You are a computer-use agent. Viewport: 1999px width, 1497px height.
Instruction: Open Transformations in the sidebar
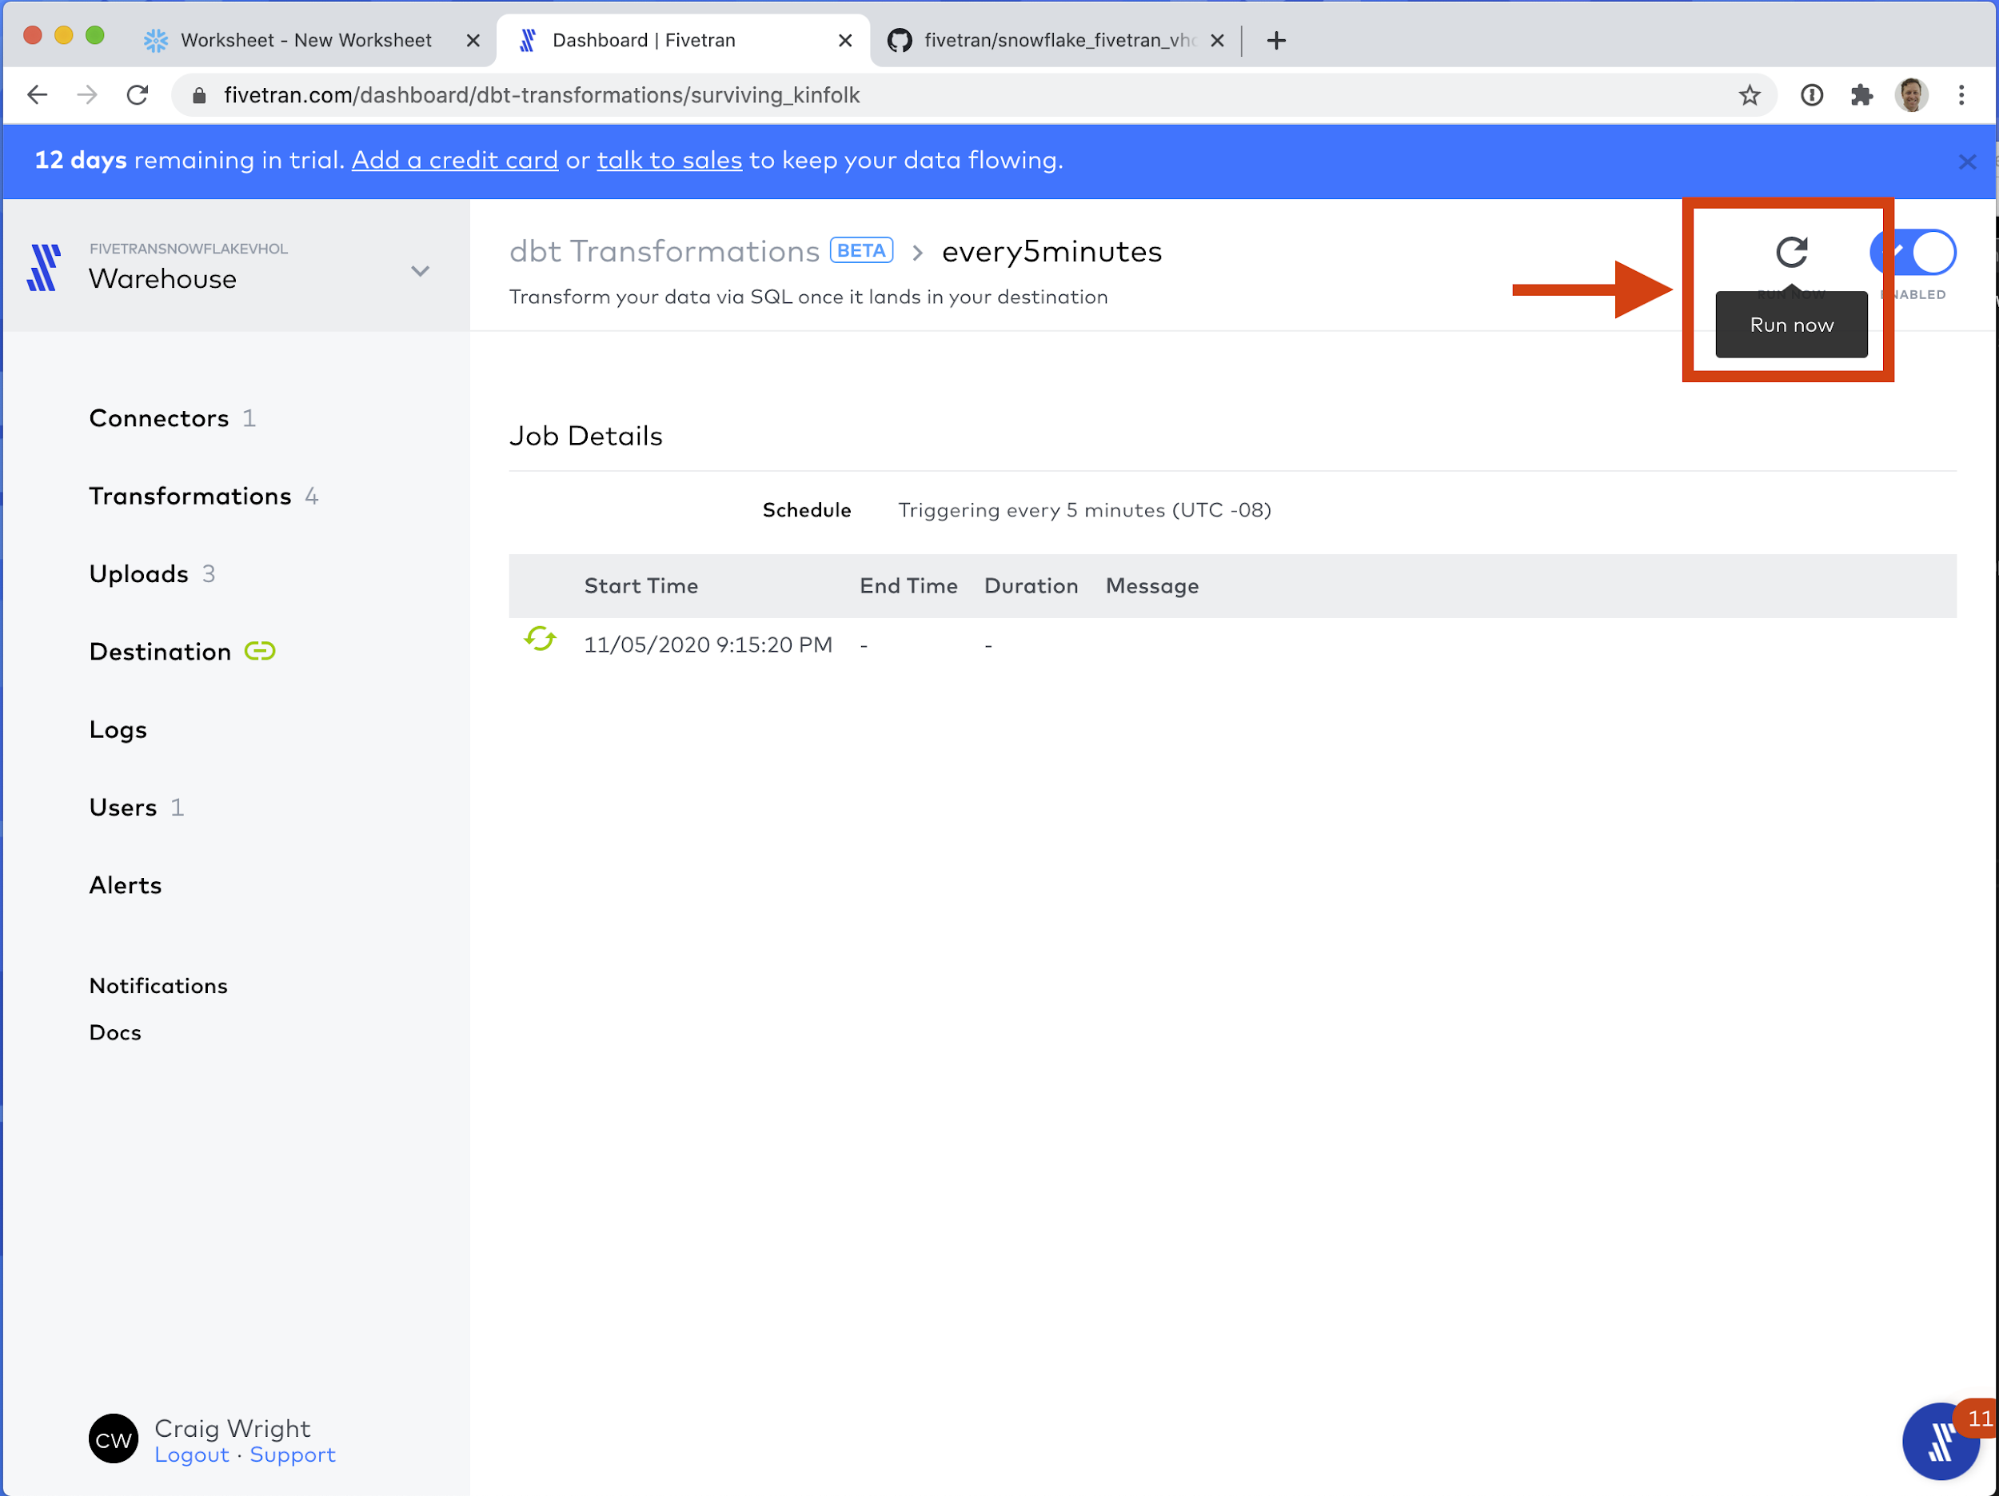pos(190,497)
